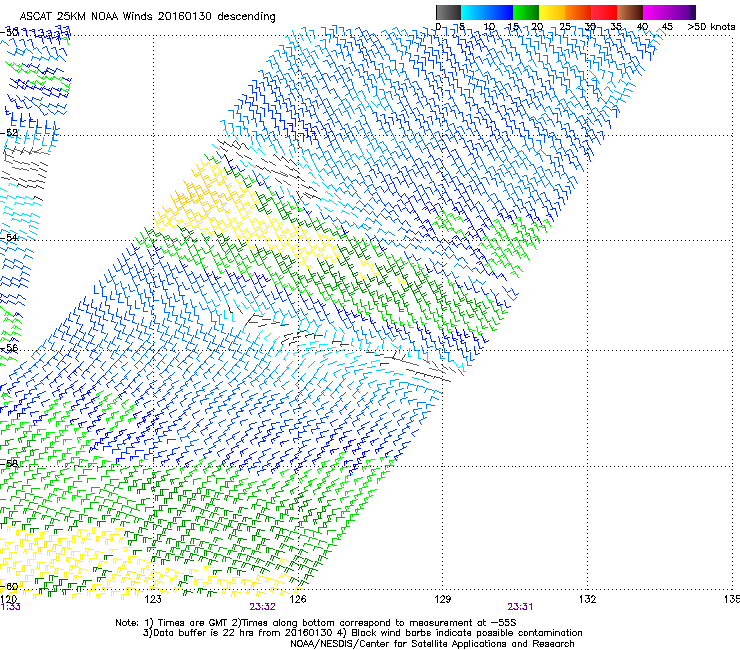Click the longitude label '123'
Viewport: 740px width, 650px height.
[153, 599]
